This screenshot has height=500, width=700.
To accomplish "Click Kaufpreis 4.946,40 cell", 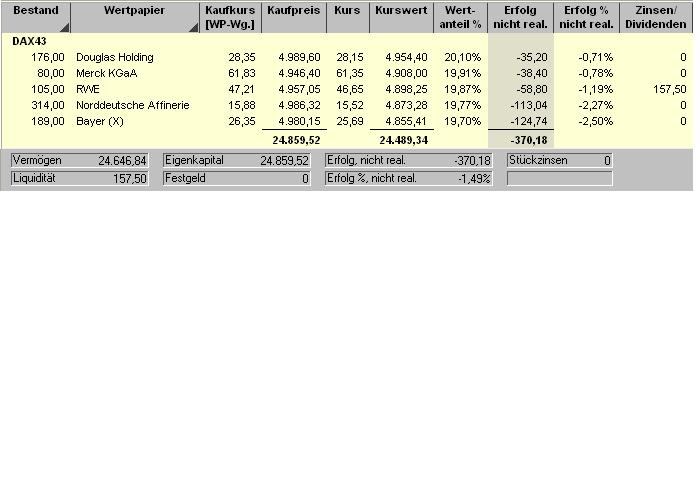I will point(299,73).
